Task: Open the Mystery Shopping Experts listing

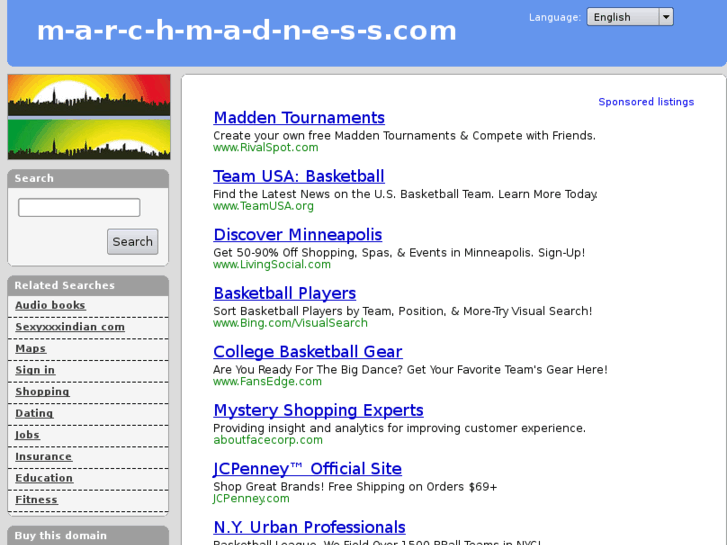Action: (318, 410)
